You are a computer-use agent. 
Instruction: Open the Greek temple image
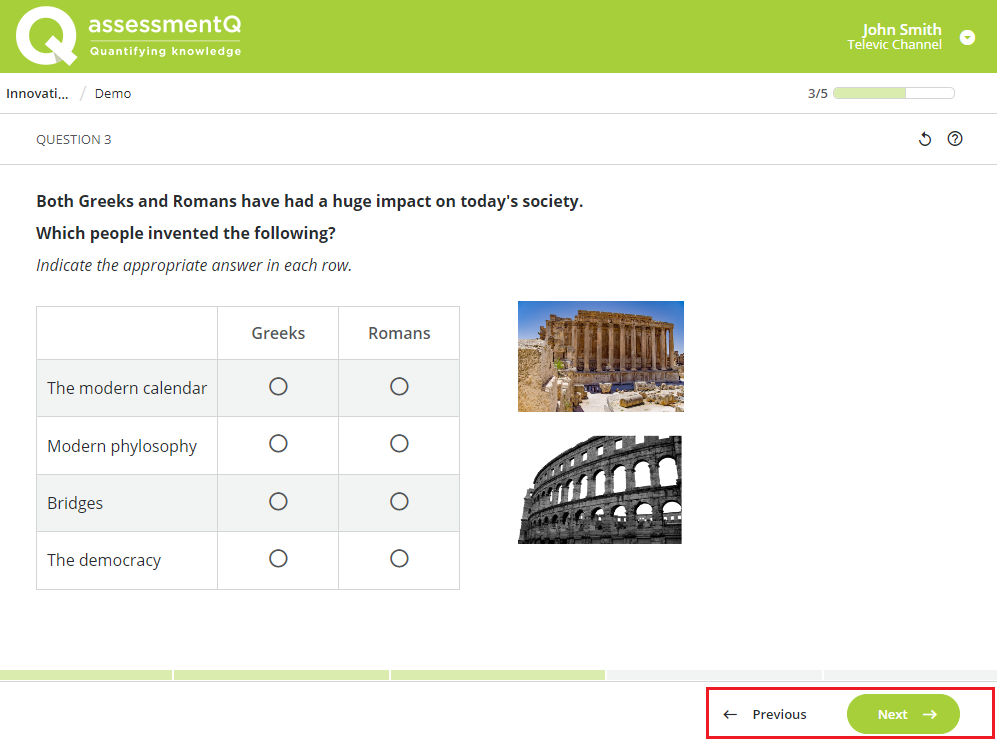pyautogui.click(x=600, y=356)
